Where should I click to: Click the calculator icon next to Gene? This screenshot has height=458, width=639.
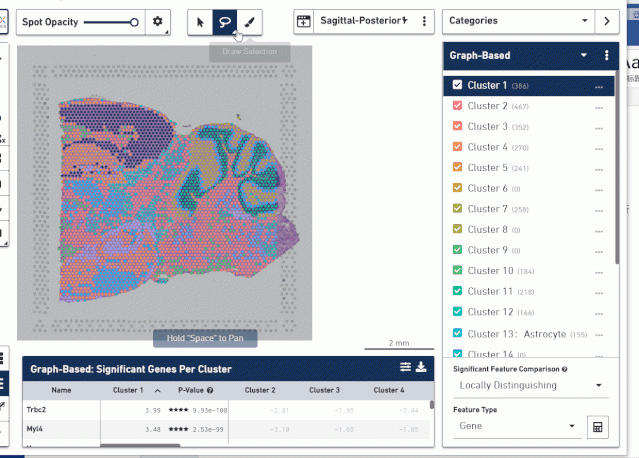(x=598, y=427)
